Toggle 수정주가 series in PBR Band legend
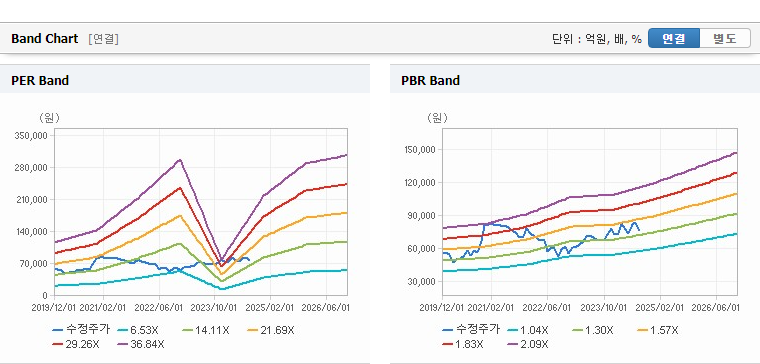Image resolution: width=760 pixels, height=364 pixels. coord(471,330)
